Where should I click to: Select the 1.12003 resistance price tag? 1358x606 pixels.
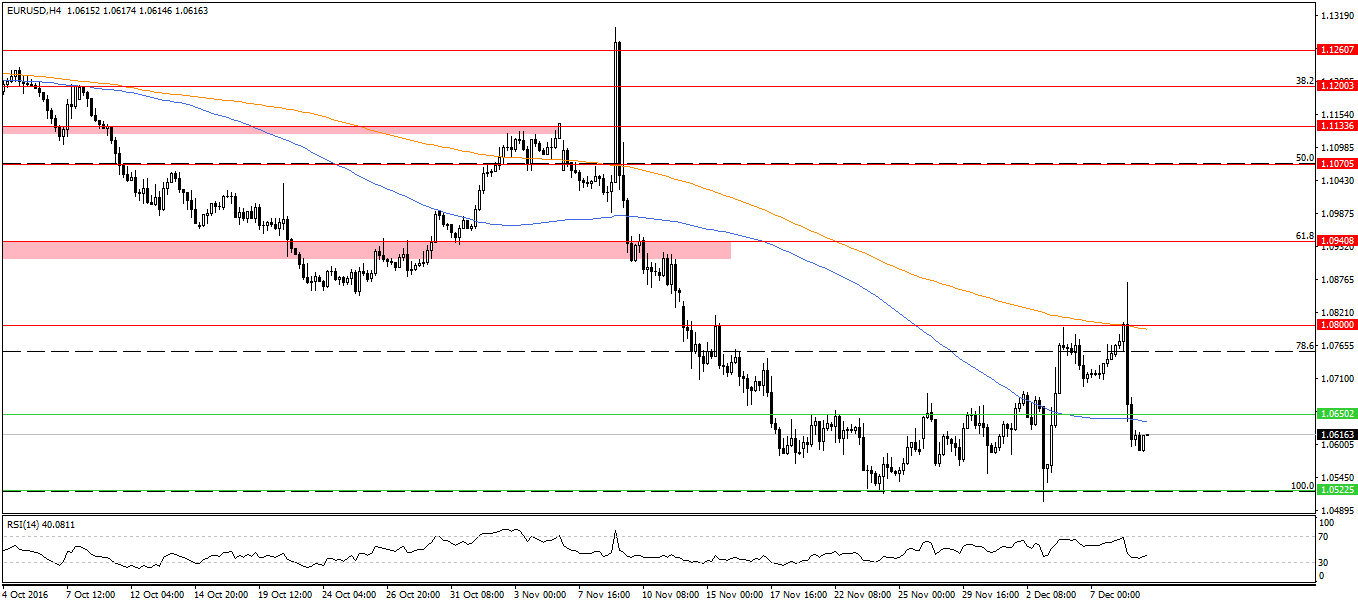tap(1336, 87)
